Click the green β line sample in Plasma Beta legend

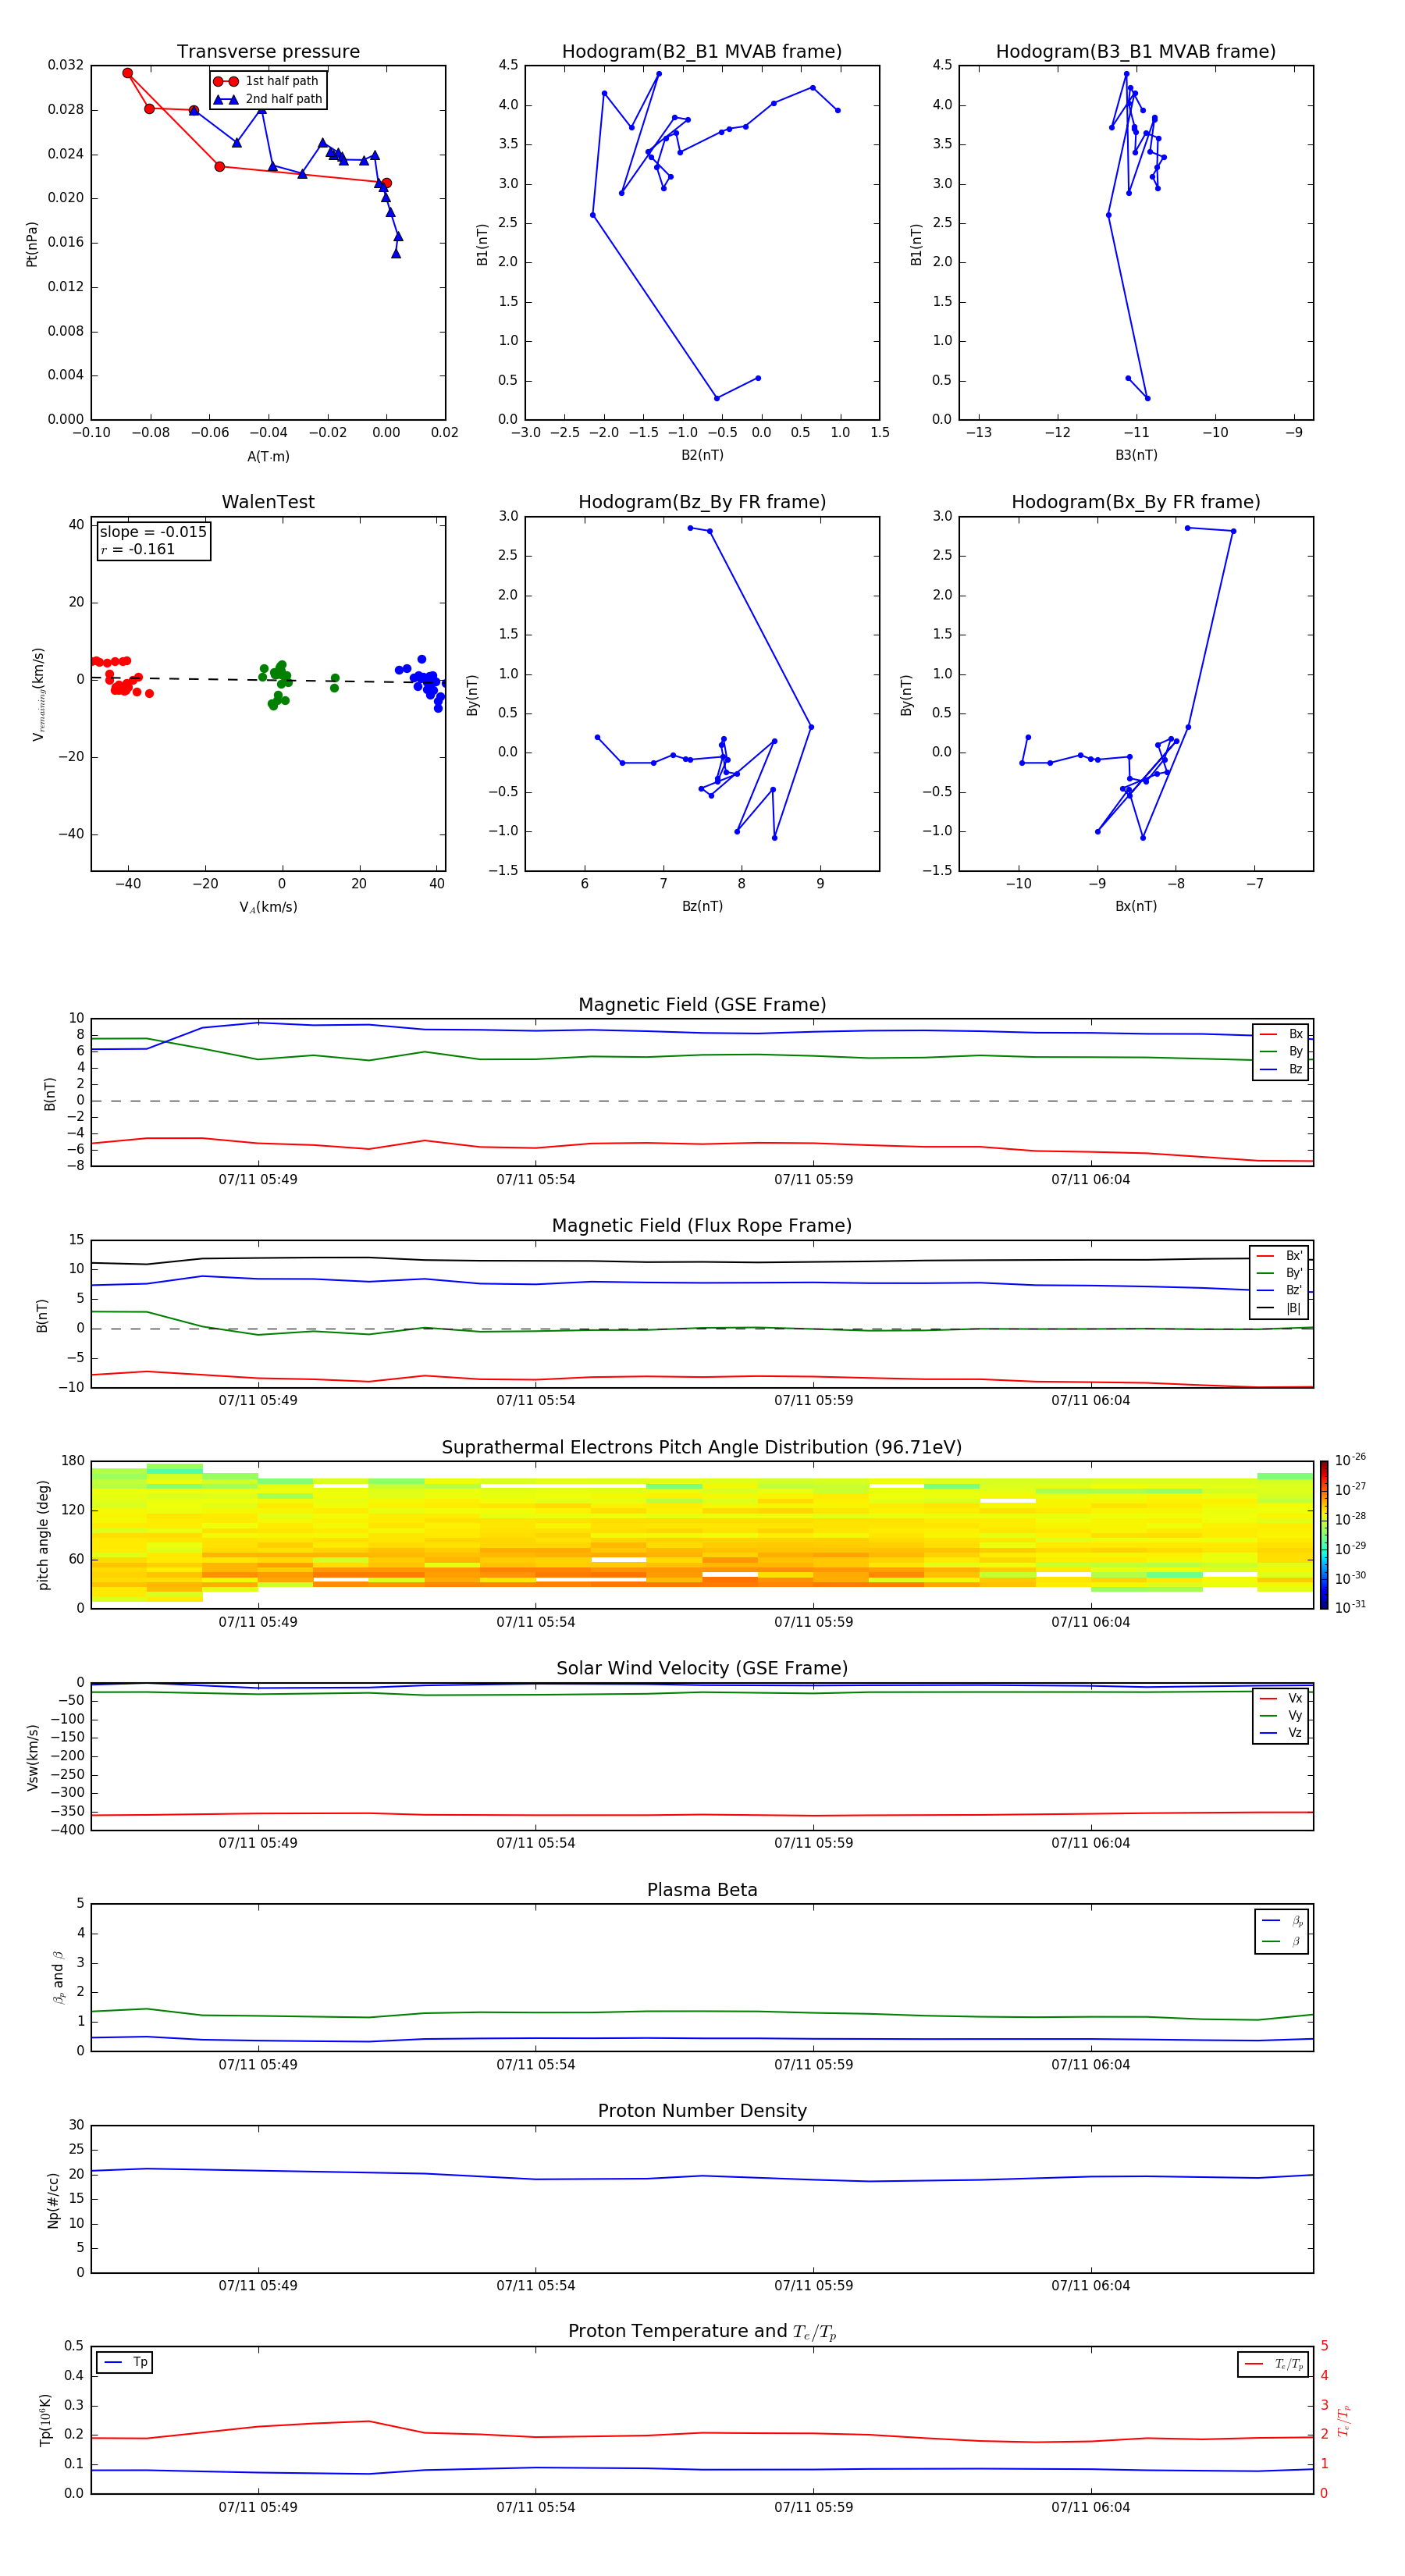[1271, 1941]
